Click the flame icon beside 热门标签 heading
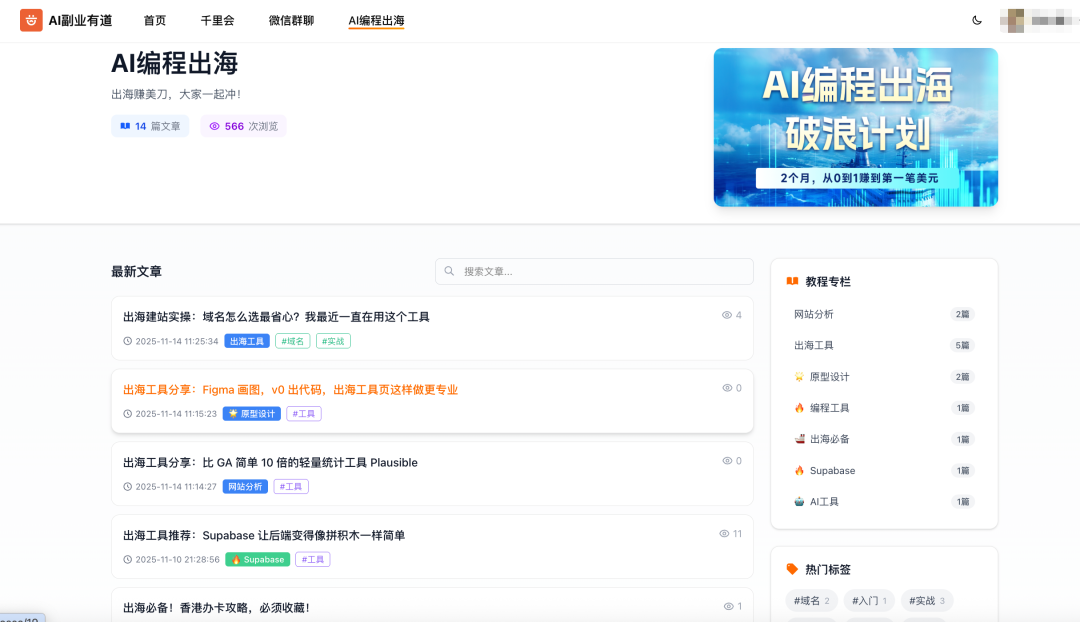Viewport: 1080px width, 622px height. tap(790, 569)
